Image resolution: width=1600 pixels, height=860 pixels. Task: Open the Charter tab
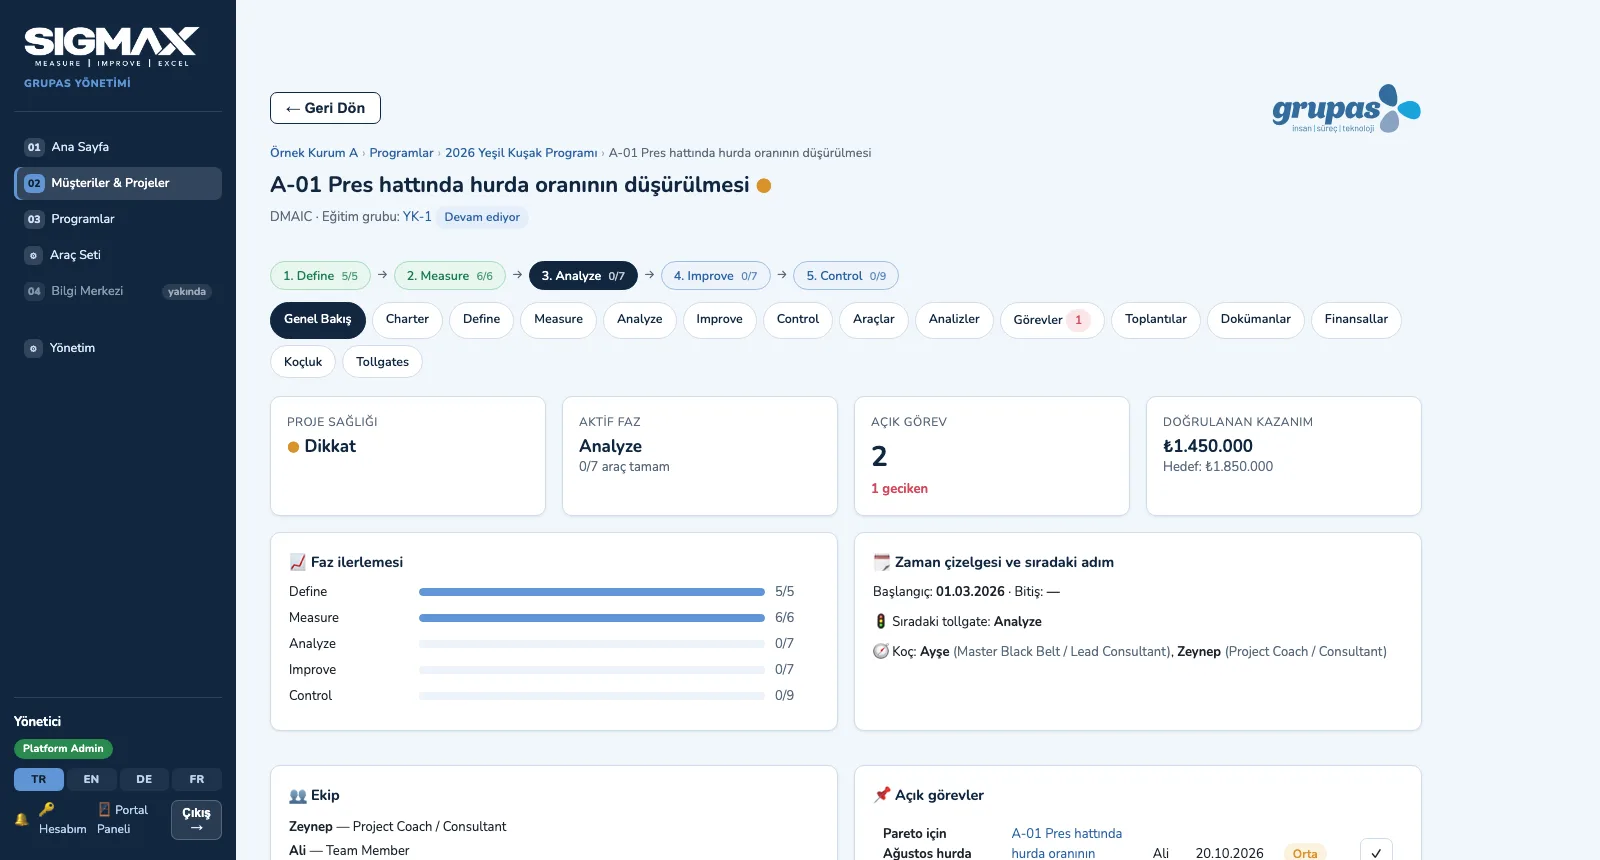pos(407,320)
